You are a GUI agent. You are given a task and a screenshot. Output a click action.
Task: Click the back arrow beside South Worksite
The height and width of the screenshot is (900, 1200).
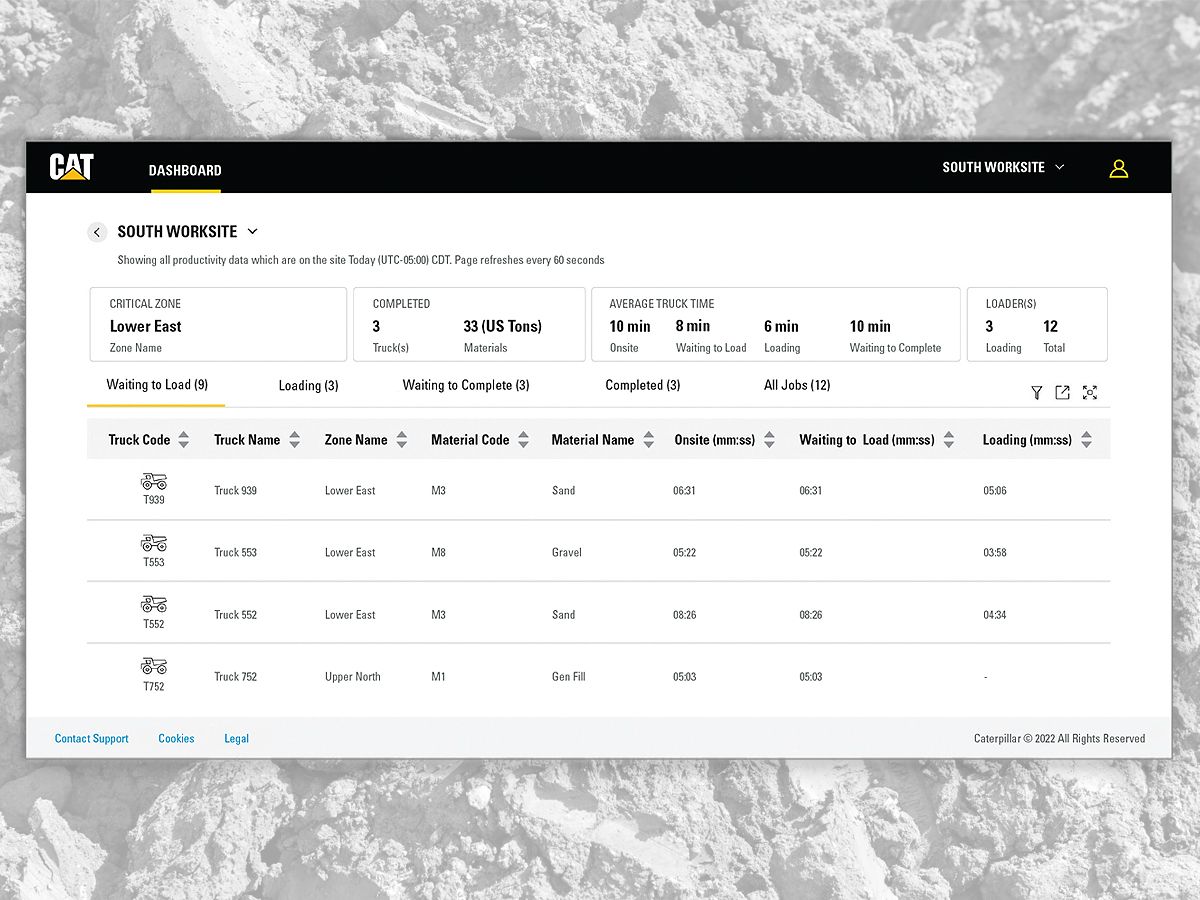(97, 232)
